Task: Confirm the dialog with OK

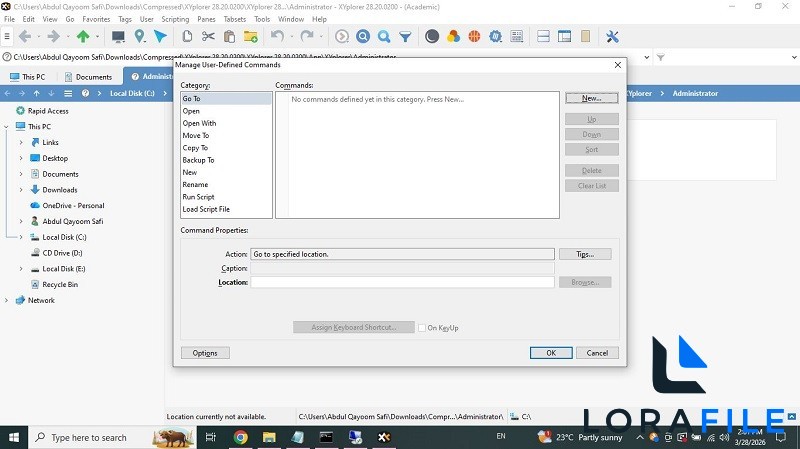Action: [x=551, y=353]
